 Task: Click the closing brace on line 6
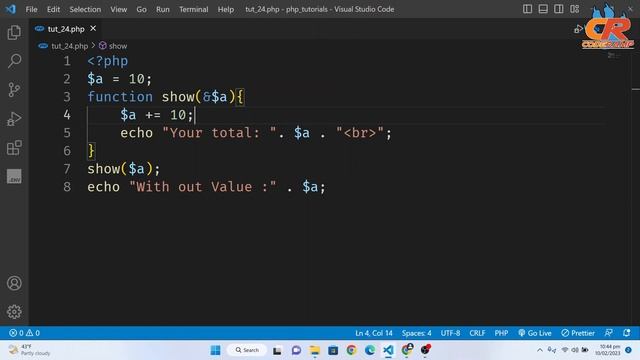click(91, 151)
